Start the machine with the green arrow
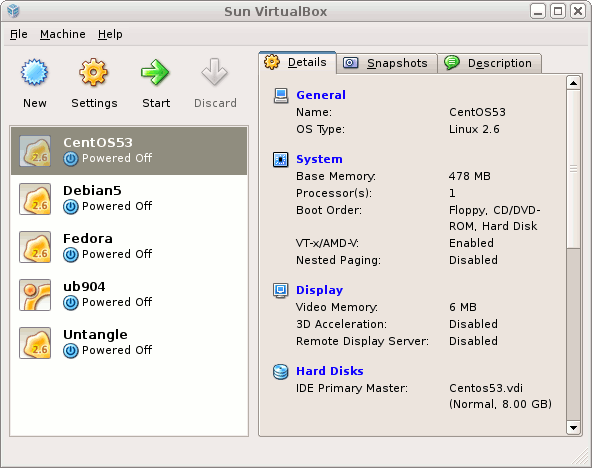Image resolution: width=592 pixels, height=468 pixels. click(x=155, y=72)
